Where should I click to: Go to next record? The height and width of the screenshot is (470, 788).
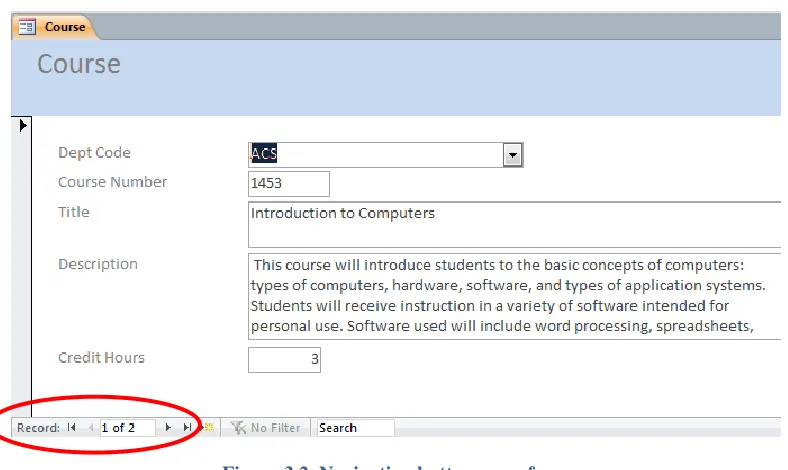coord(168,427)
